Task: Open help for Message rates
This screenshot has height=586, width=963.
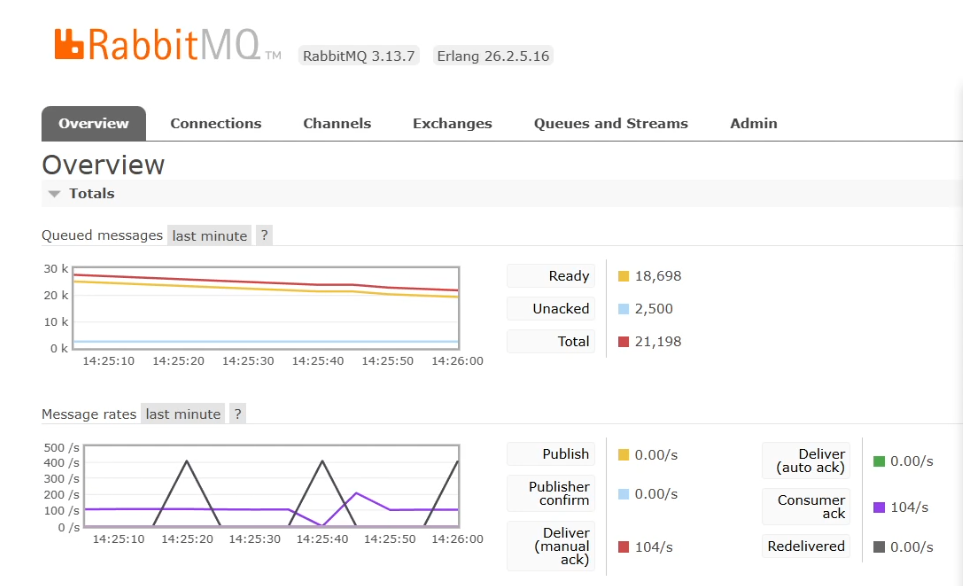Action: click(238, 414)
